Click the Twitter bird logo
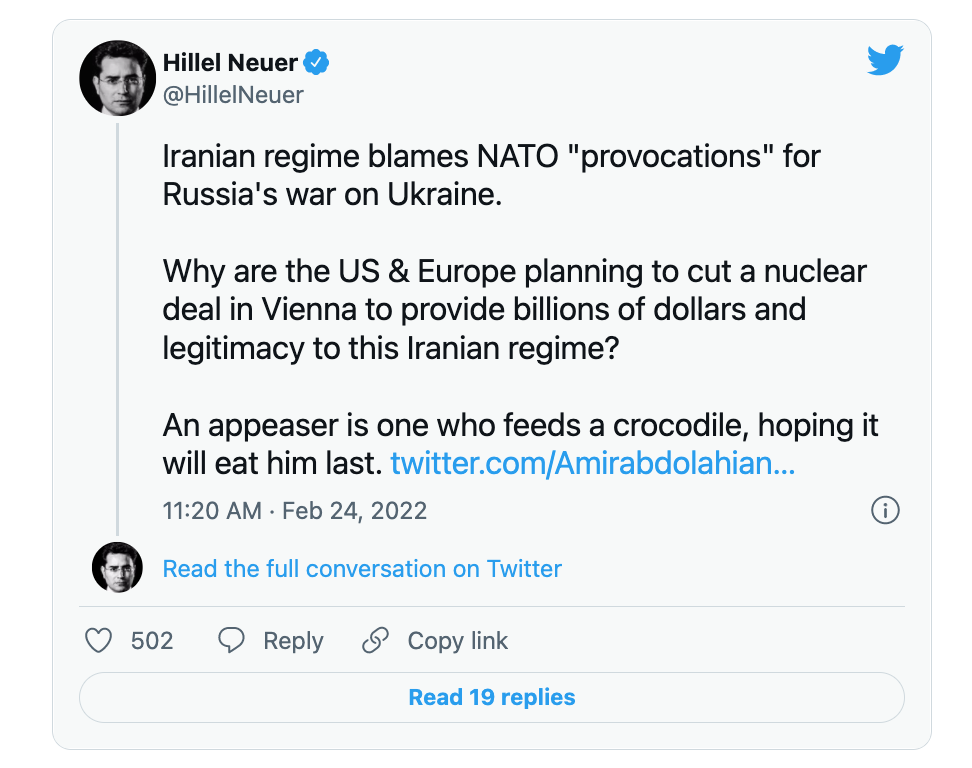Screen dimensions: 972x768 coord(885,60)
